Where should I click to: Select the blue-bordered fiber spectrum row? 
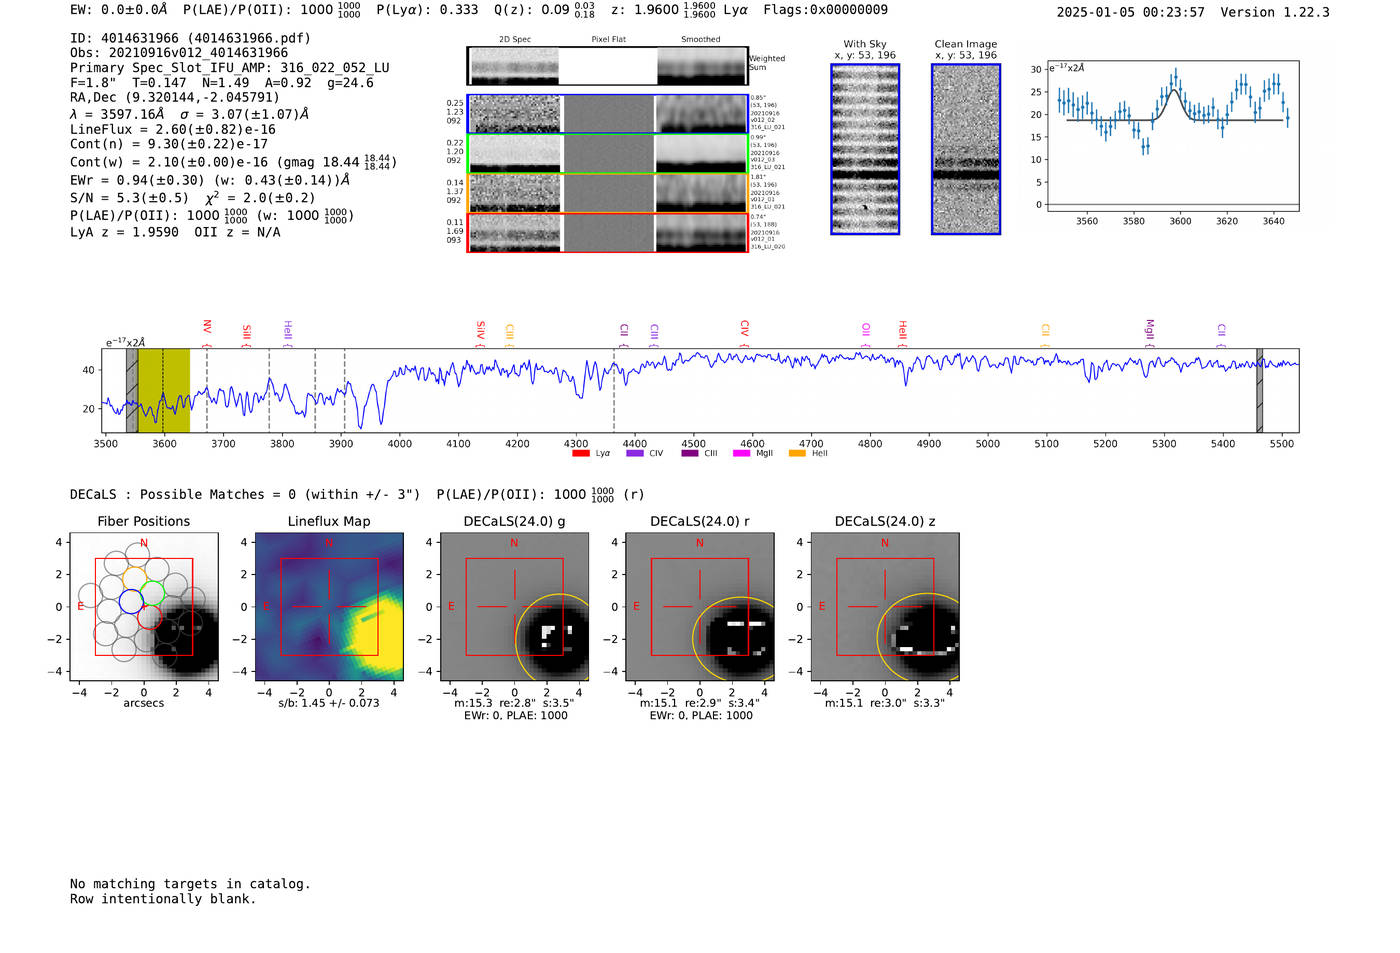(x=608, y=114)
